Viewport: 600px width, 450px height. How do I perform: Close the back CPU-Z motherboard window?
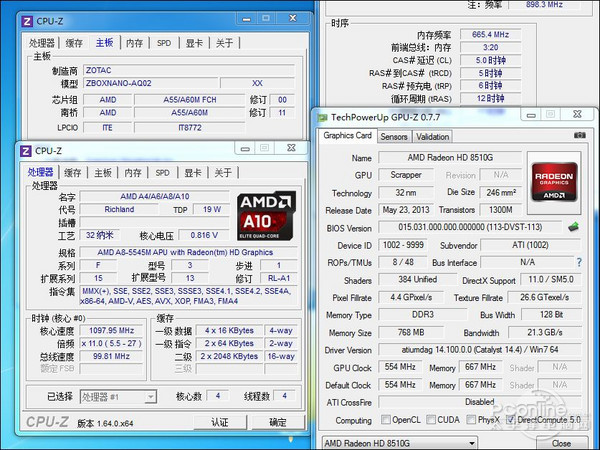pos(293,18)
